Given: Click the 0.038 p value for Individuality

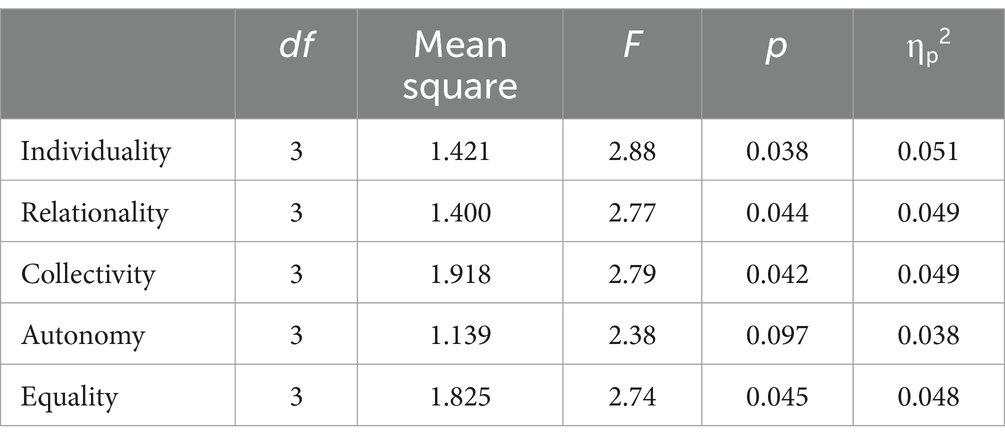Looking at the screenshot, I should point(777,152).
